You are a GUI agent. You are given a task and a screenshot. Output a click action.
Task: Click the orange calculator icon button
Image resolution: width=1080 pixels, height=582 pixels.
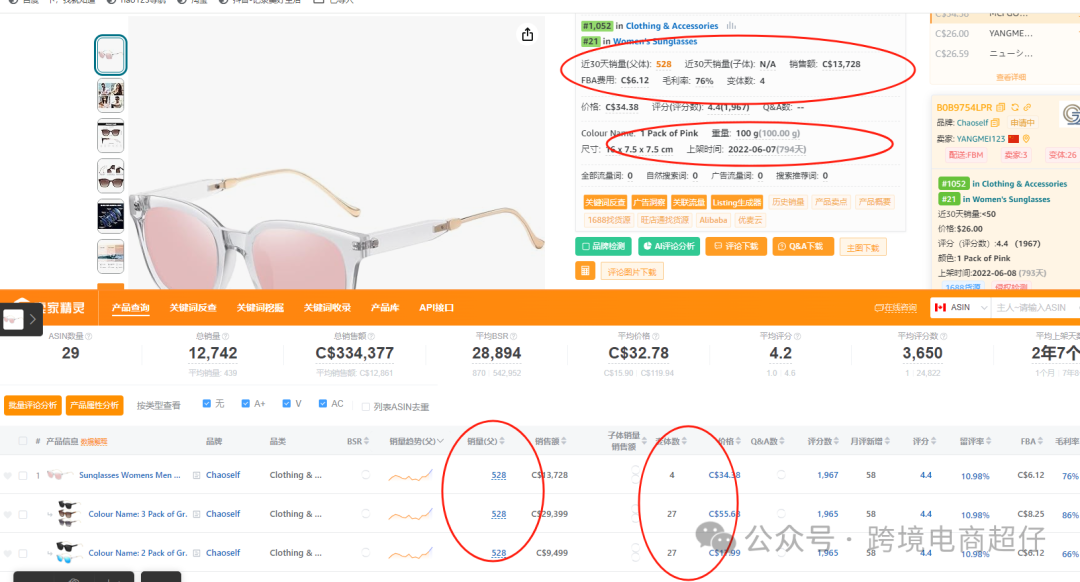(585, 271)
